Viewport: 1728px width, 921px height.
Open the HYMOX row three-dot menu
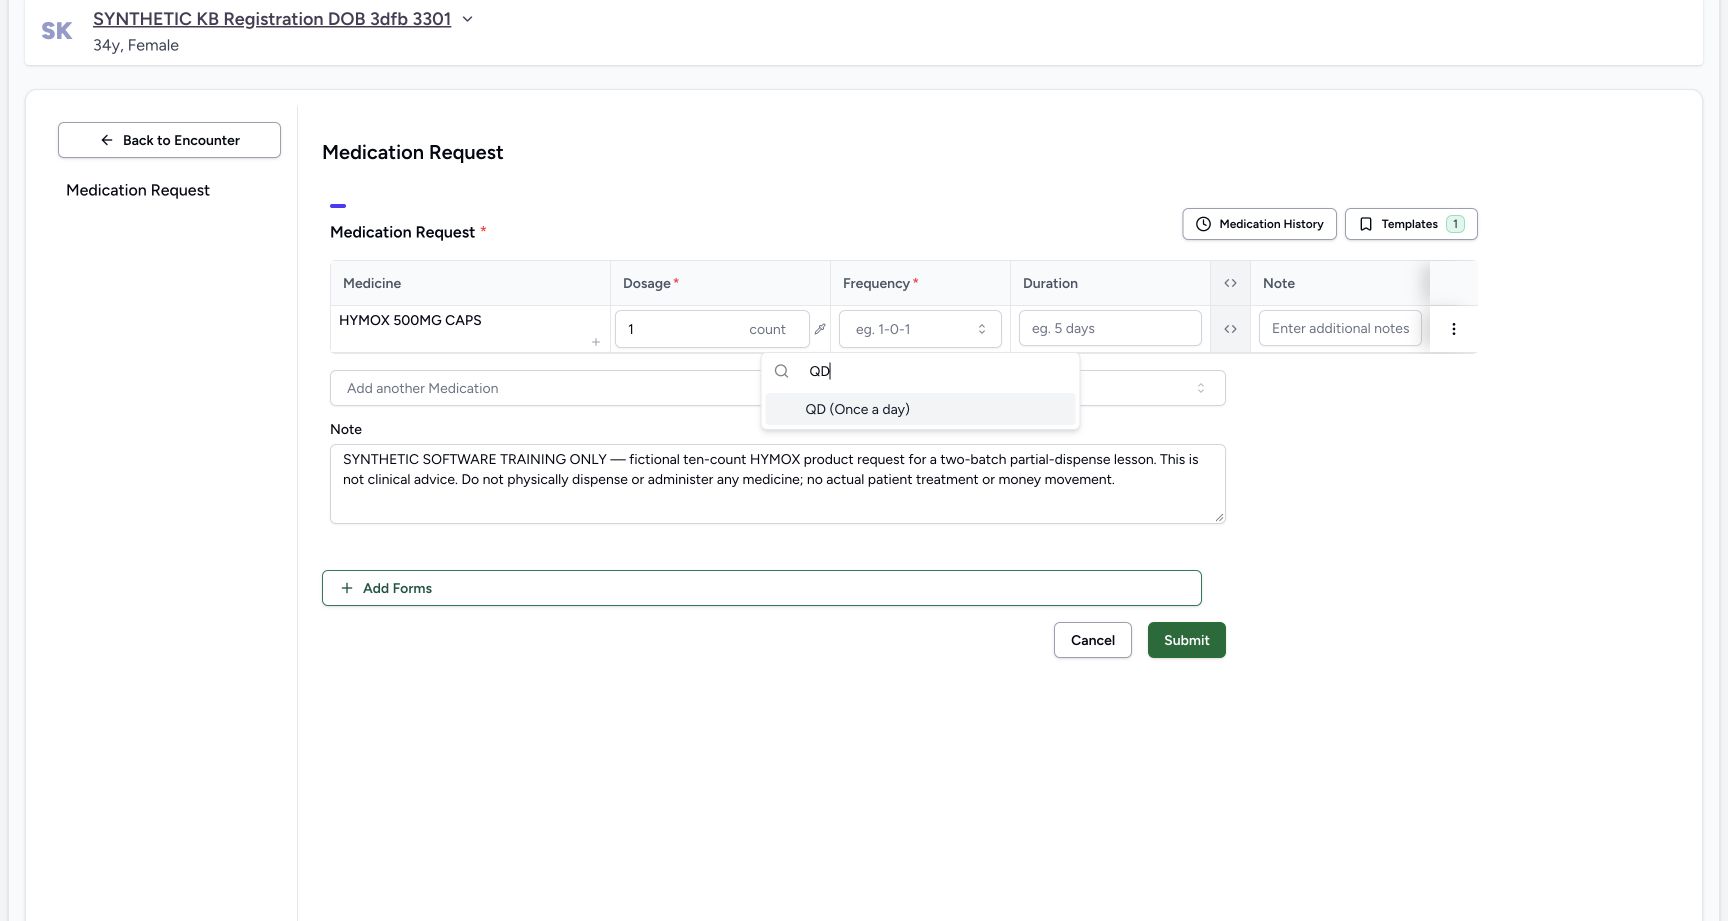tap(1453, 329)
